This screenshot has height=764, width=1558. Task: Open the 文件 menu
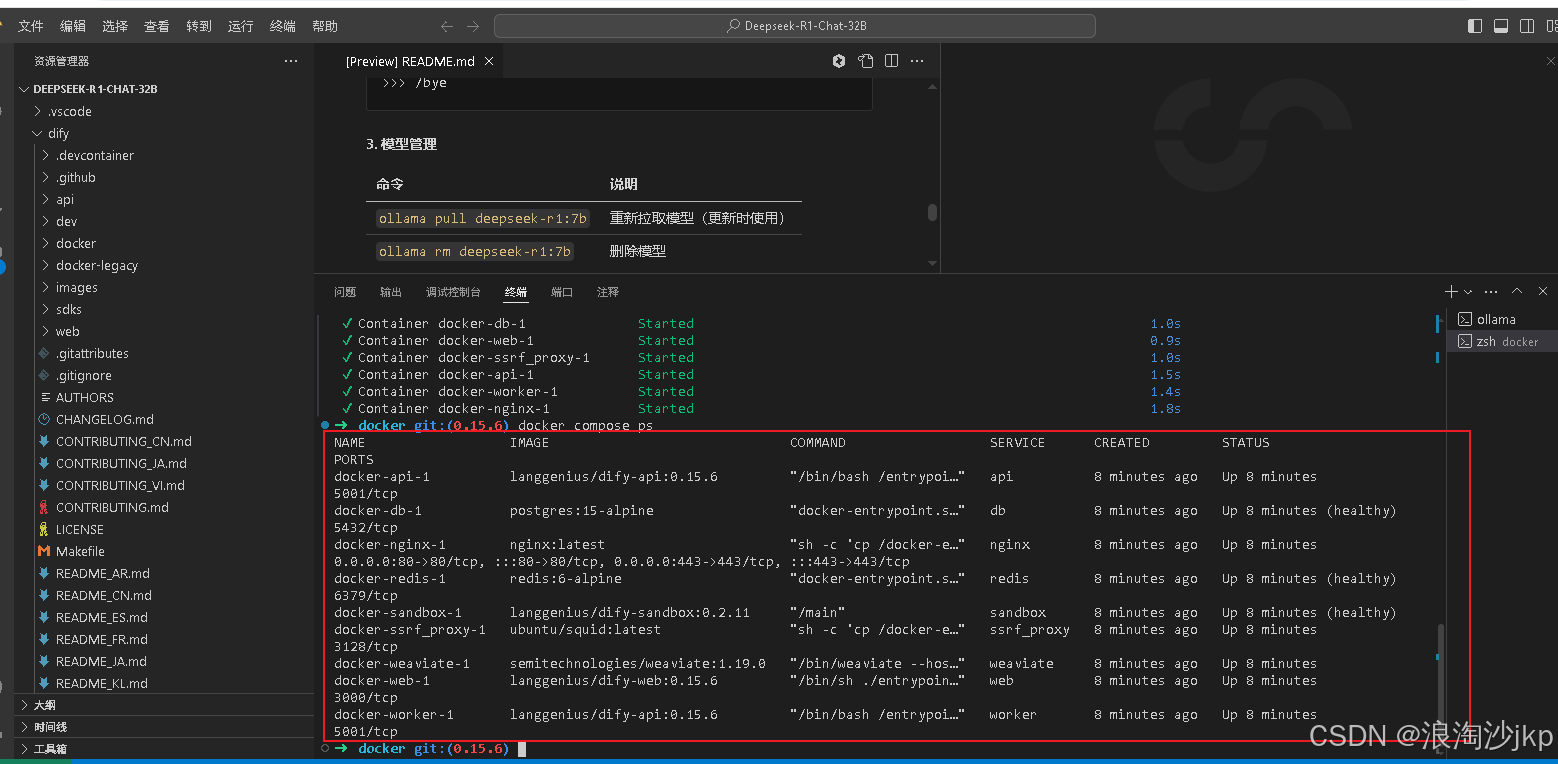(31, 27)
